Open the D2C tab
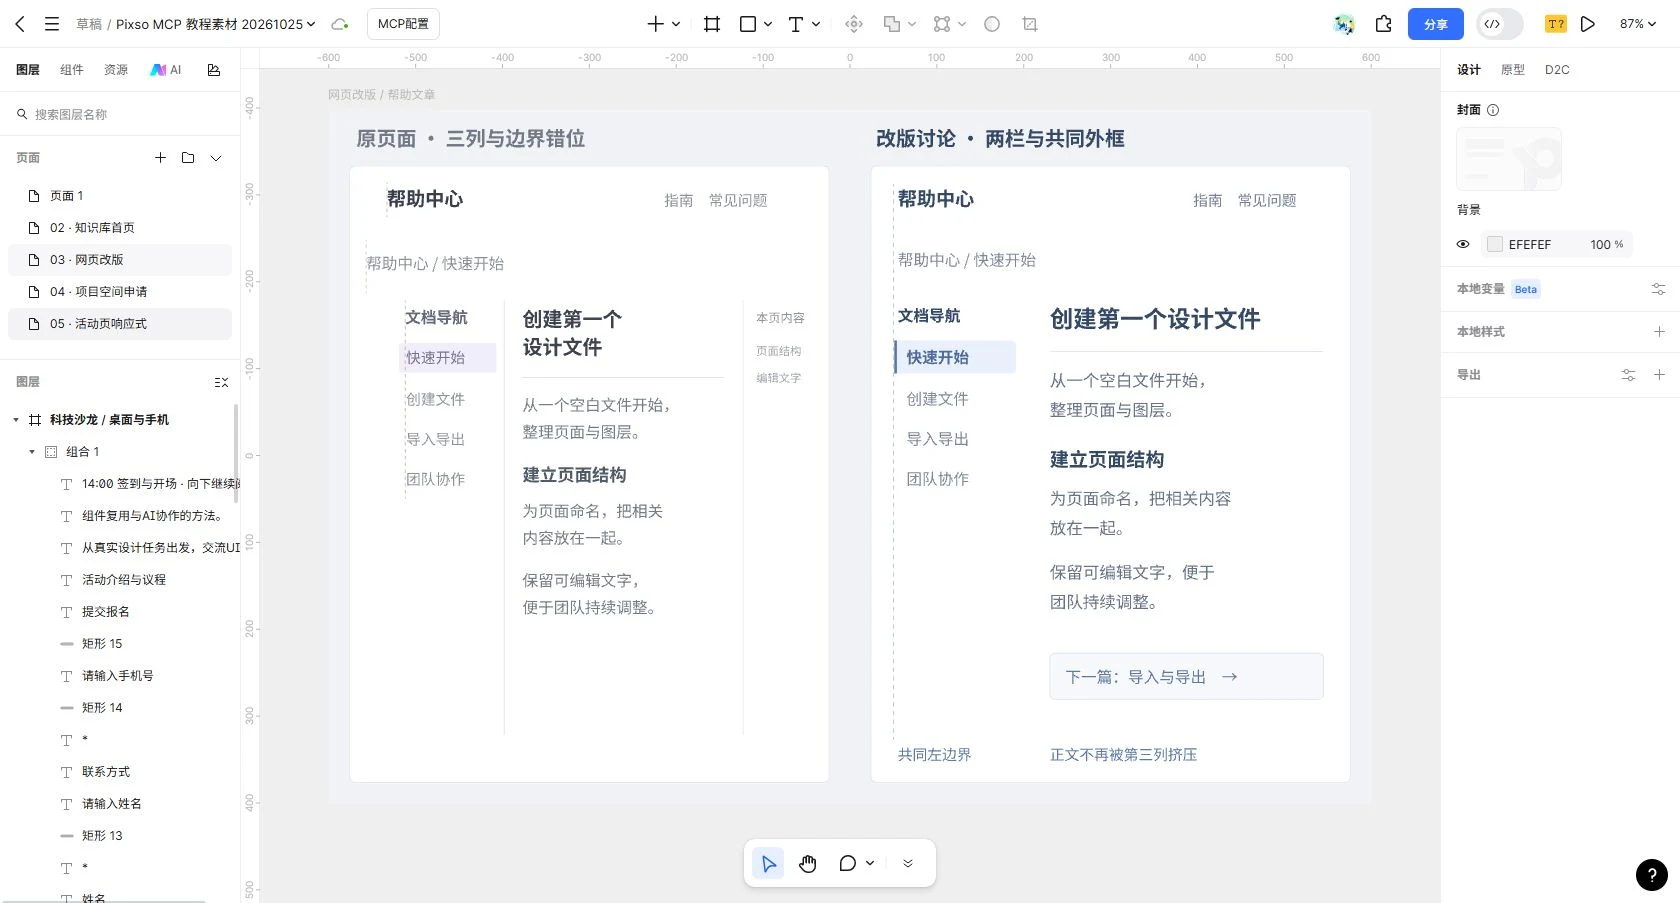Viewport: 1680px width, 903px height. coord(1557,70)
